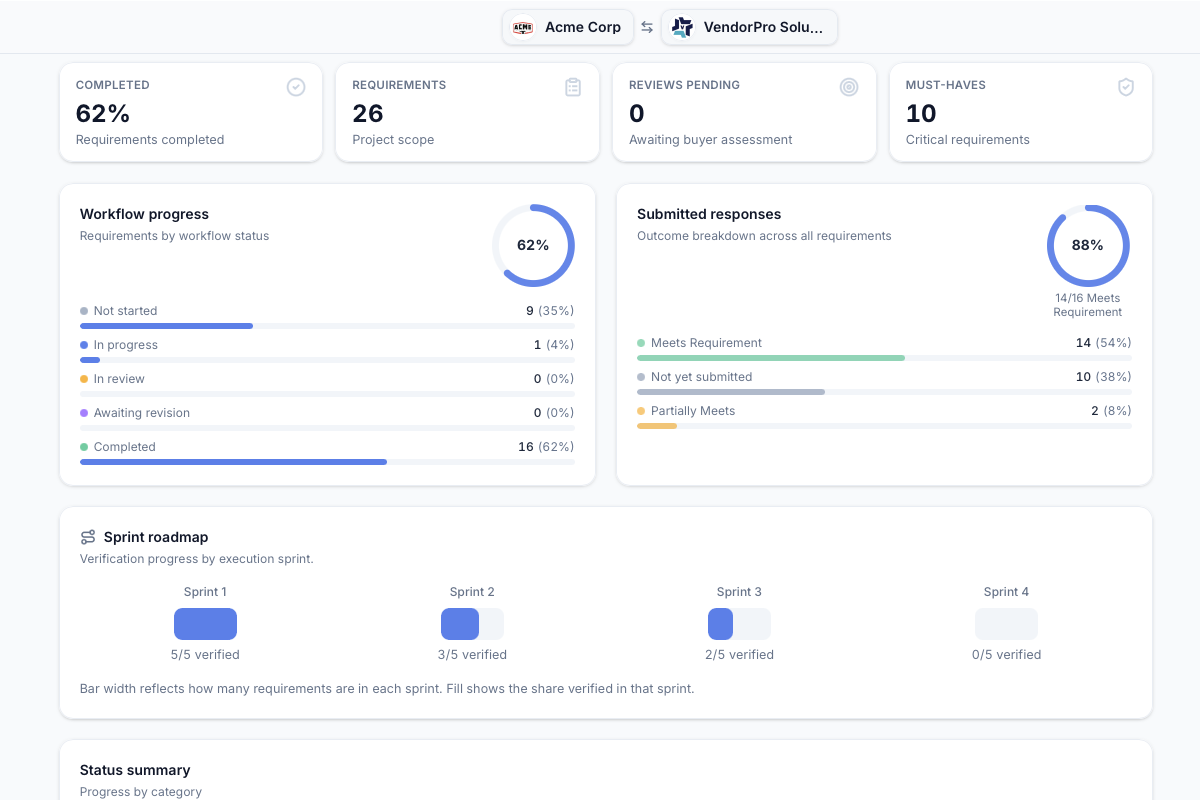Click the Completed workflow status label
1200x800 pixels.
(x=125, y=447)
